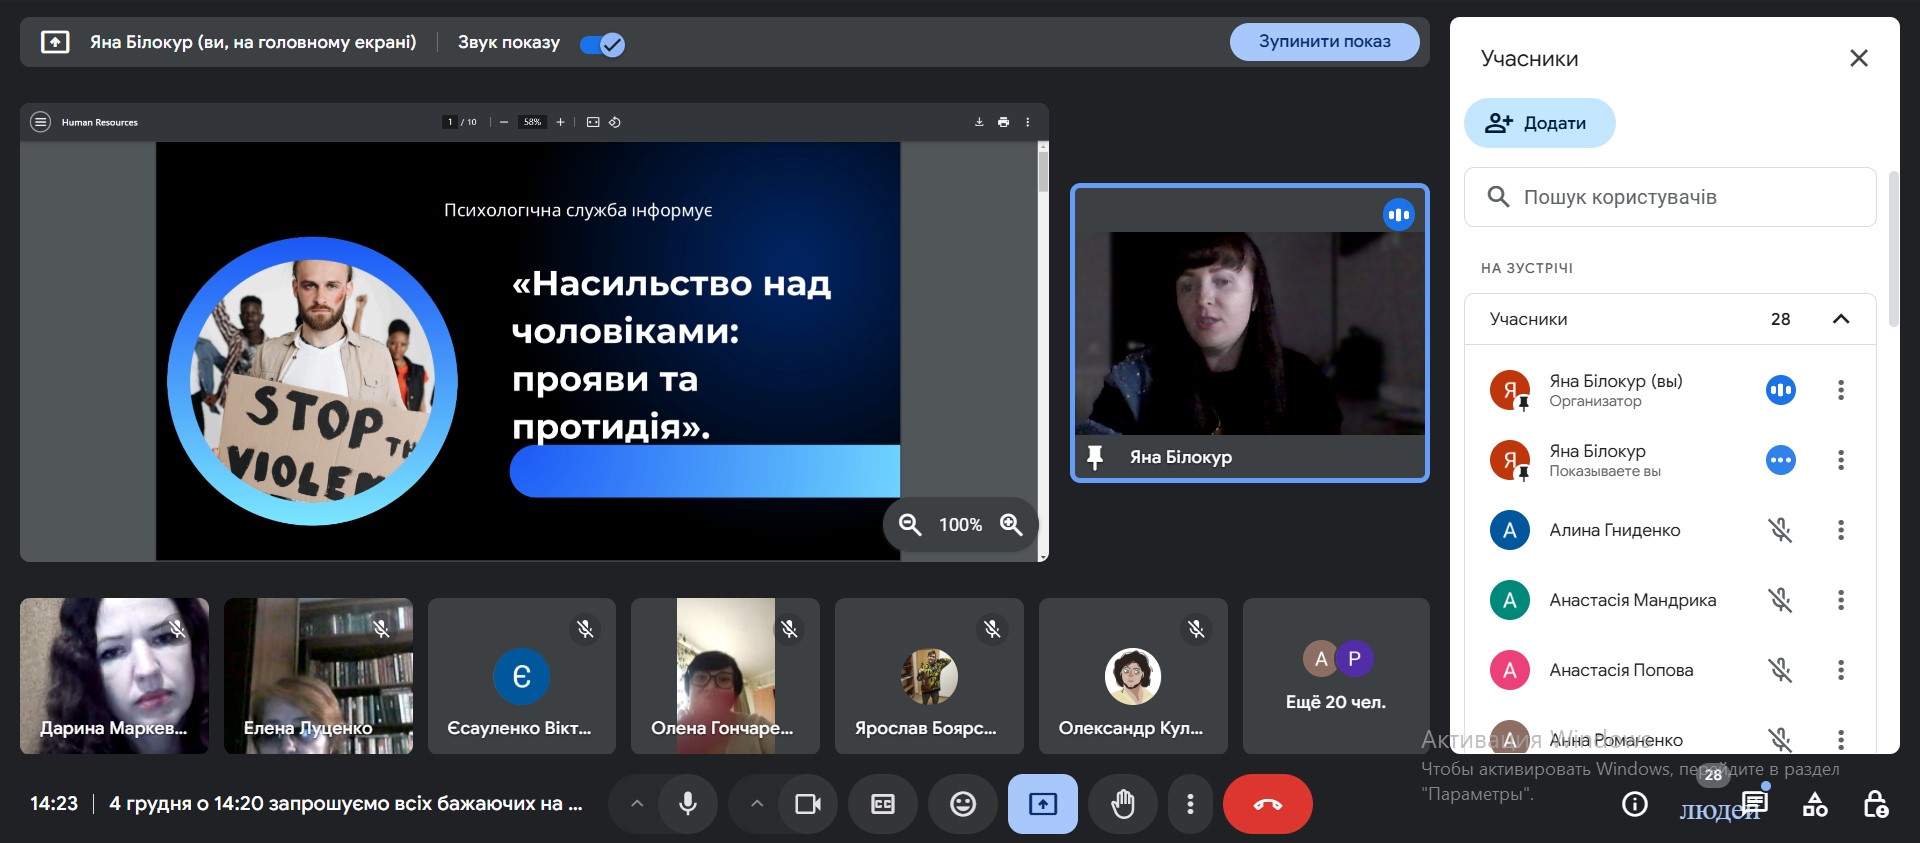
Task: Download the PDF document
Action: point(979,122)
